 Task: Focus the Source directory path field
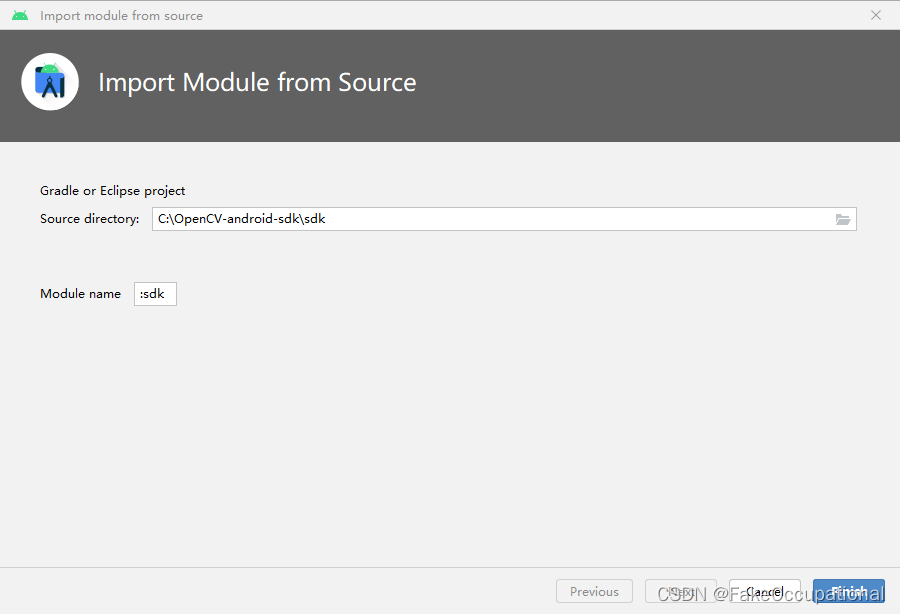[504, 219]
